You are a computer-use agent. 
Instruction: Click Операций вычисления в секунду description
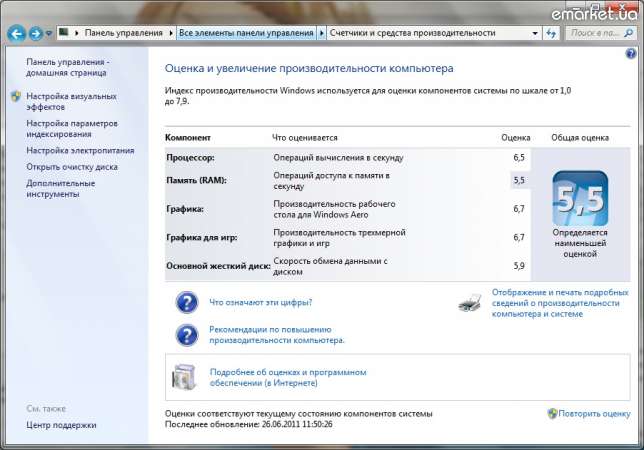point(338,158)
